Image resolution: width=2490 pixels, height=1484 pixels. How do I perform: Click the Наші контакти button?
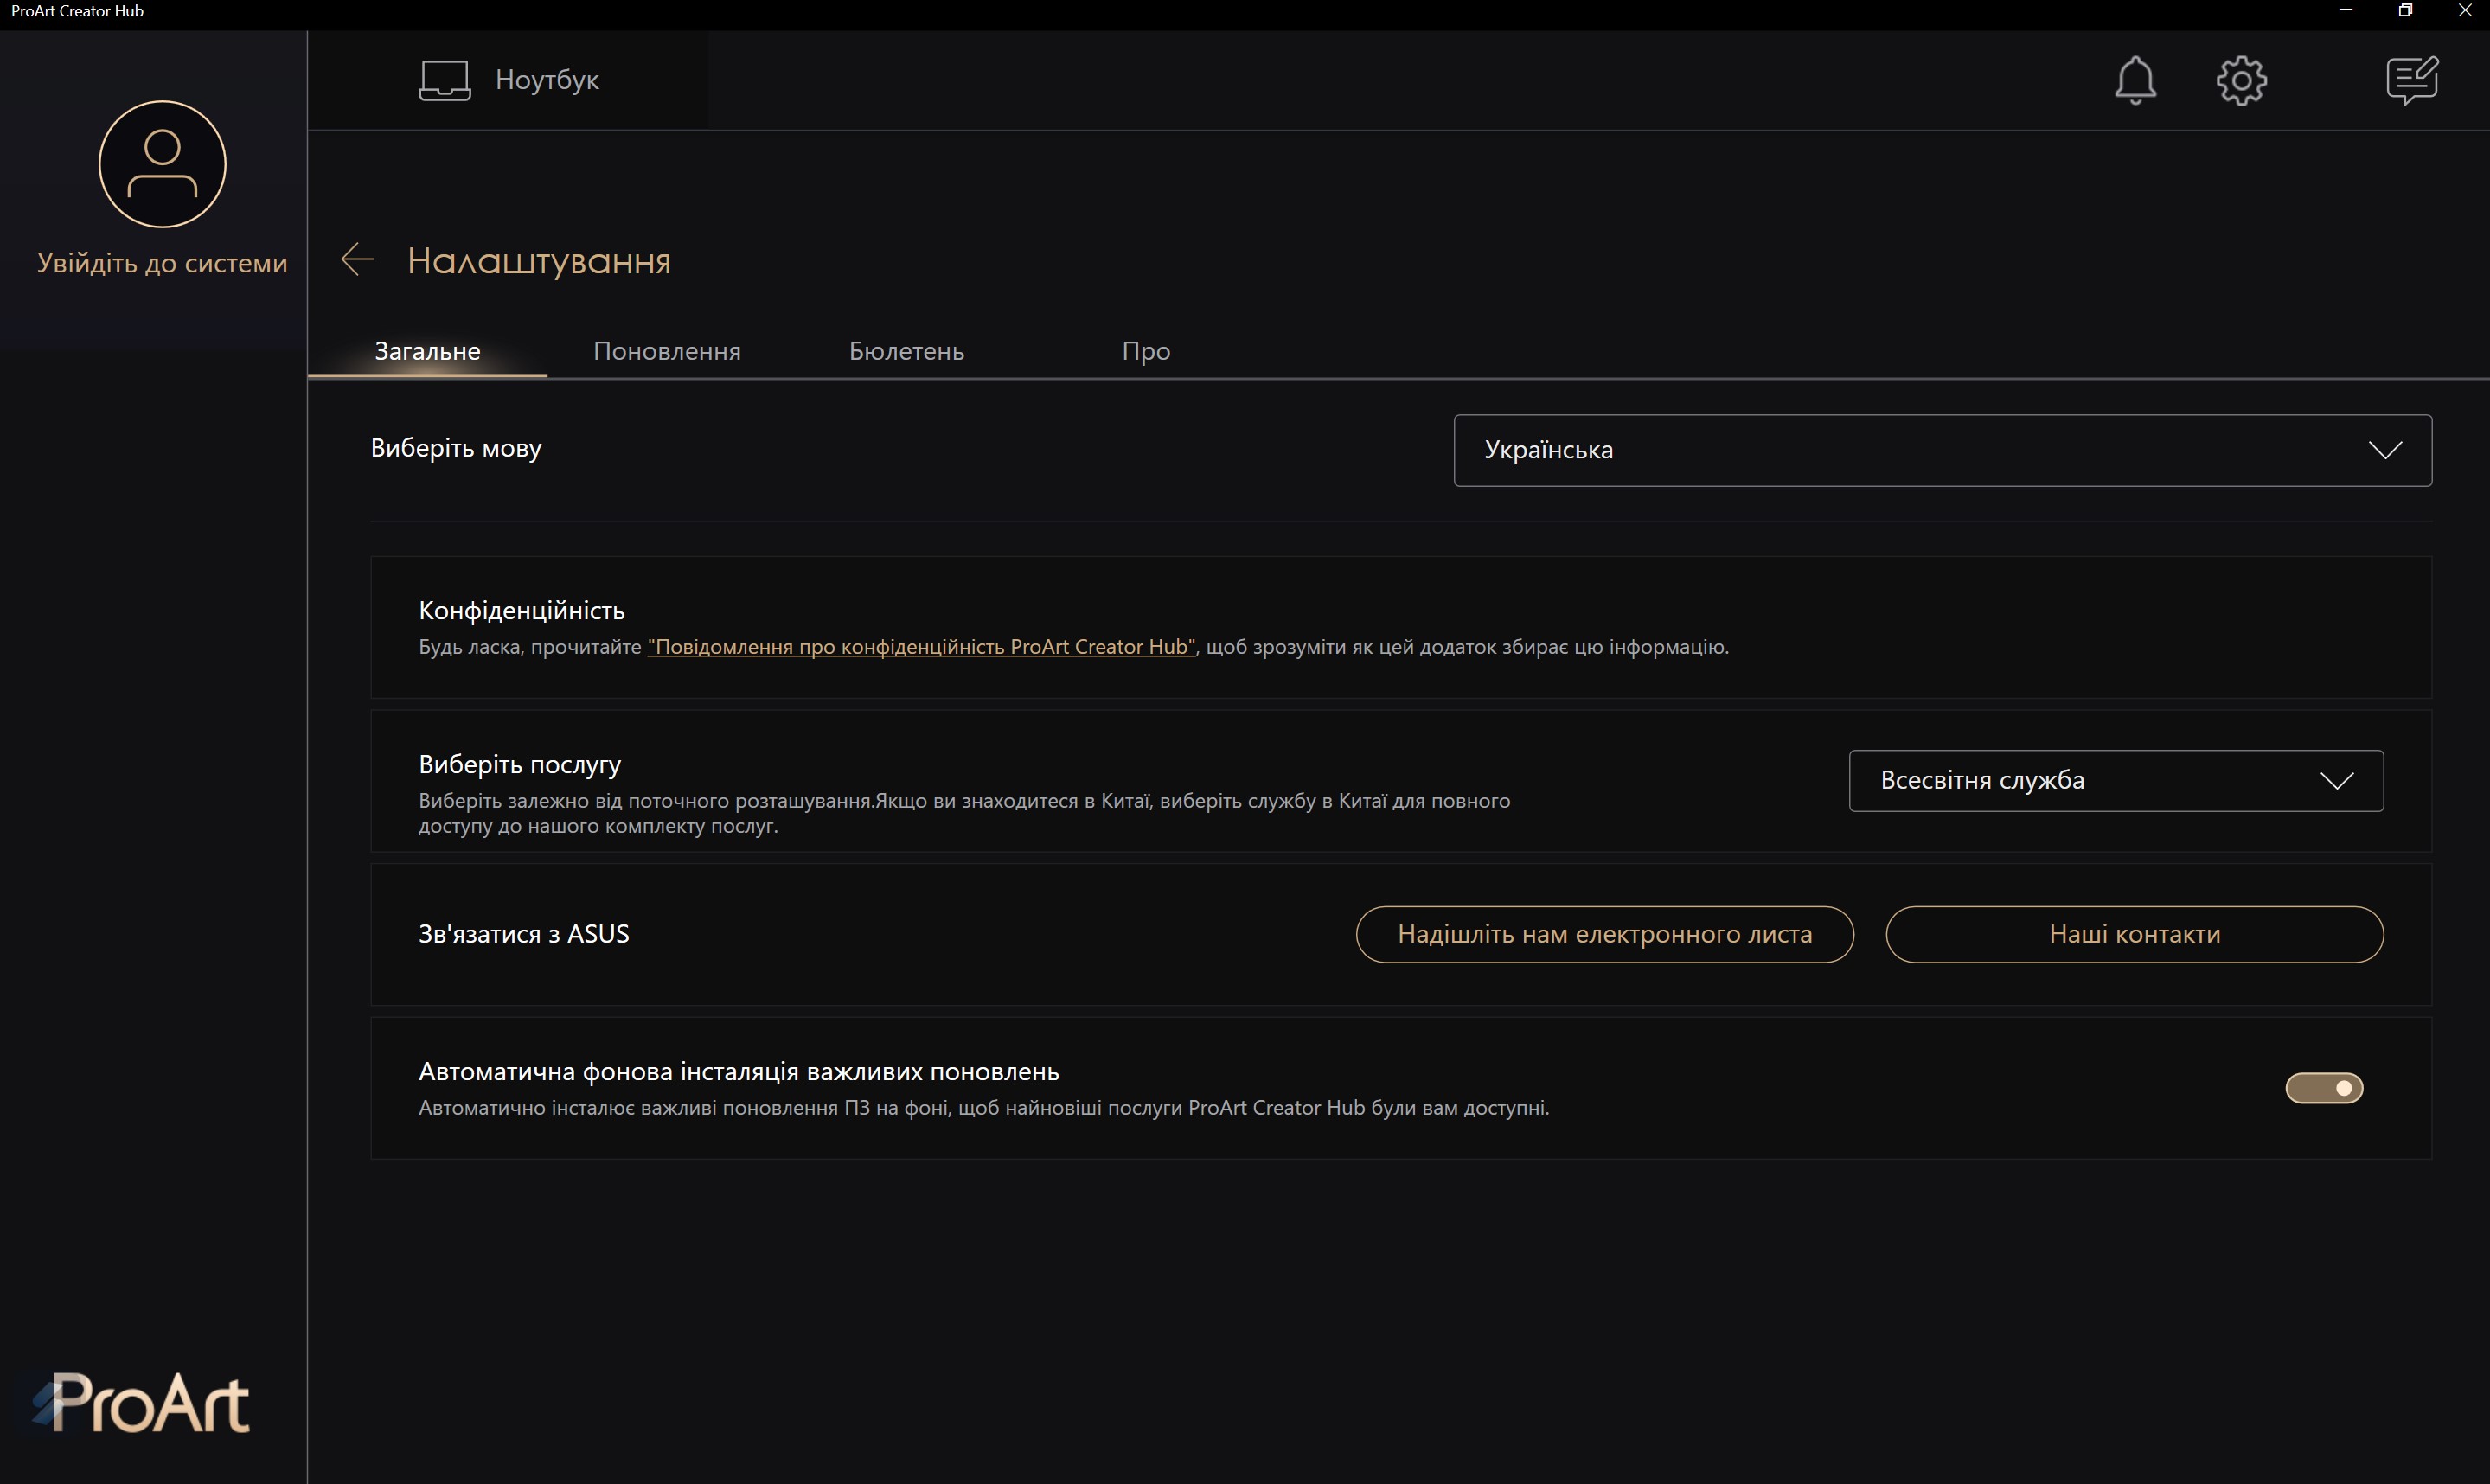[x=2134, y=934]
